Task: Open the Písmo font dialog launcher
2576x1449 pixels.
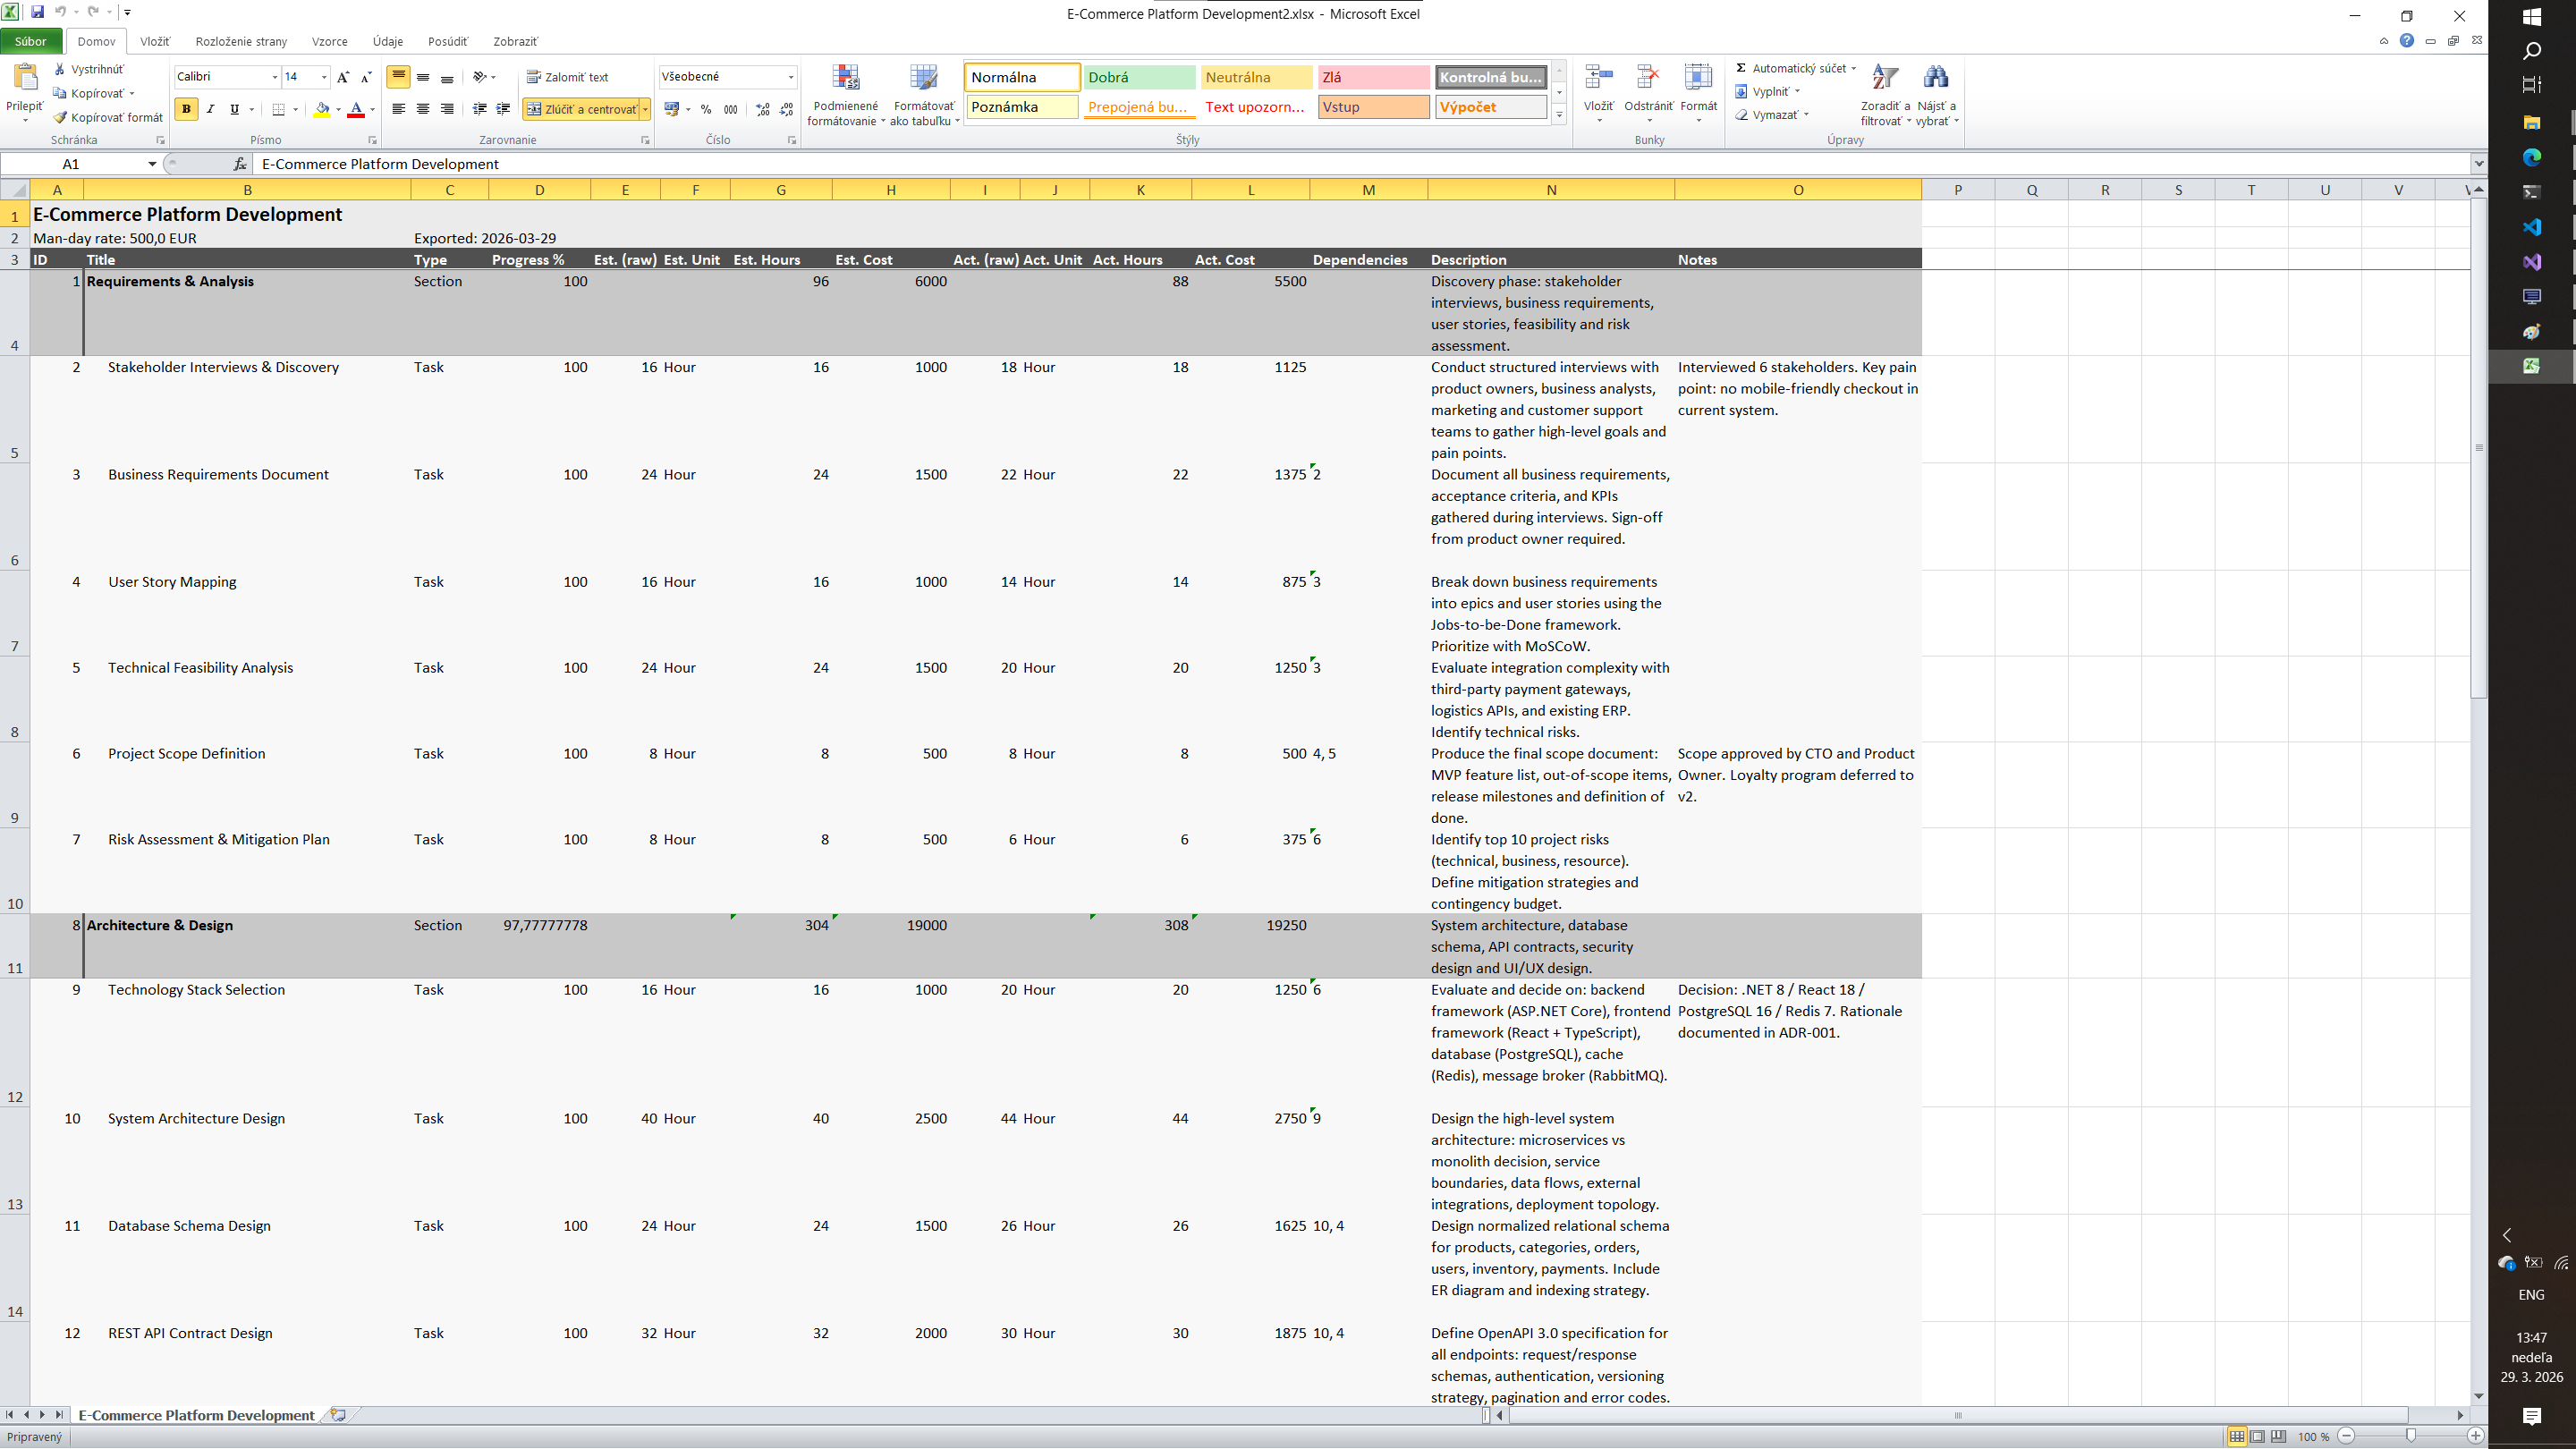Action: (373, 140)
